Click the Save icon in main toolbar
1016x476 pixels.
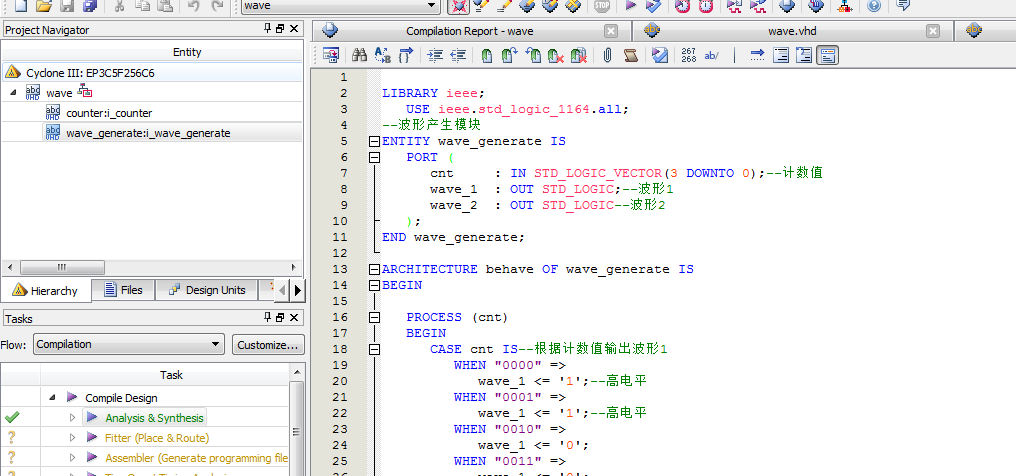pyautogui.click(x=66, y=6)
